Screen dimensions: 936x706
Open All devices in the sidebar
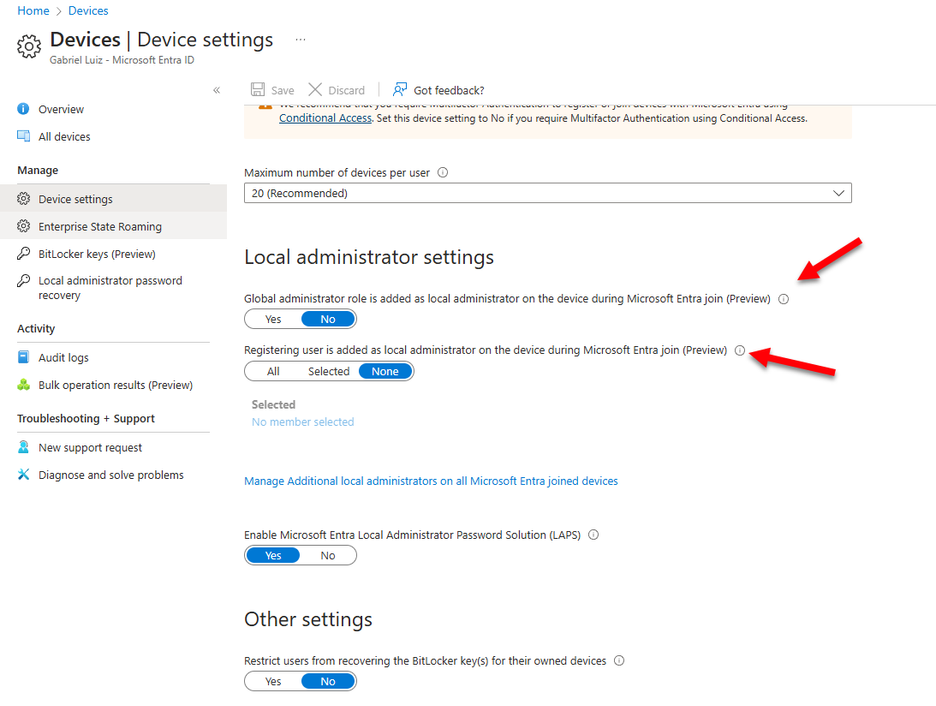click(64, 137)
